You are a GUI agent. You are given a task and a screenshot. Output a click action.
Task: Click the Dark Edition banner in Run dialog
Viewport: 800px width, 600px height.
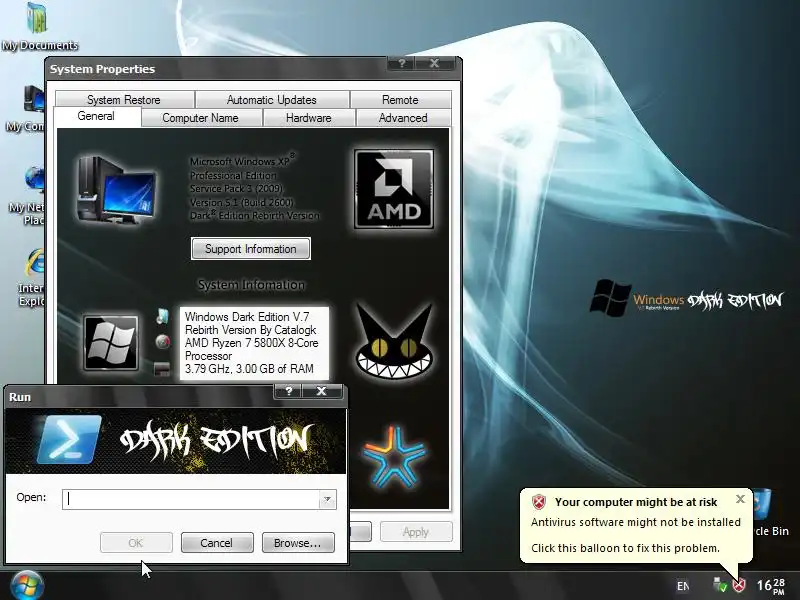(176, 441)
